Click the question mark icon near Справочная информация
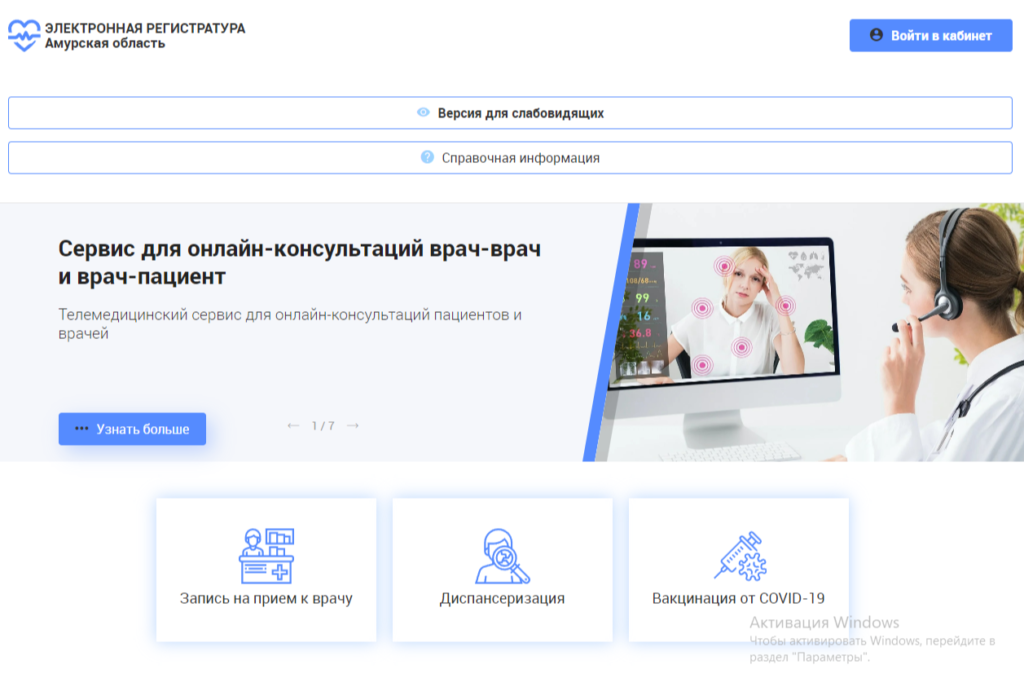 click(x=428, y=157)
